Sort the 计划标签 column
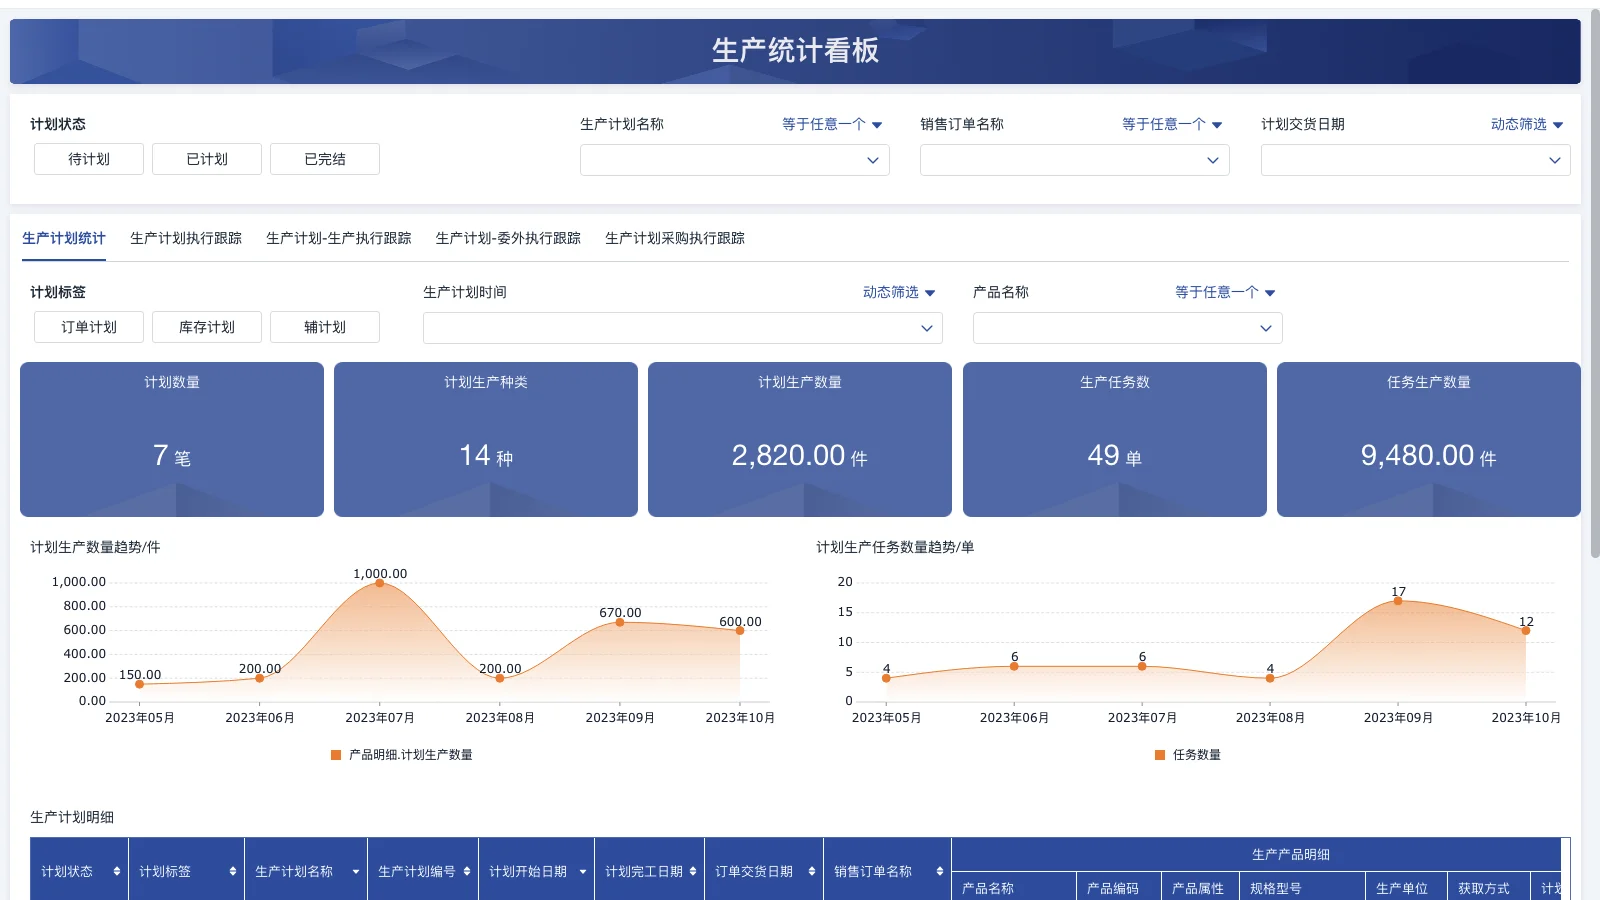This screenshot has height=900, width=1600. [231, 870]
